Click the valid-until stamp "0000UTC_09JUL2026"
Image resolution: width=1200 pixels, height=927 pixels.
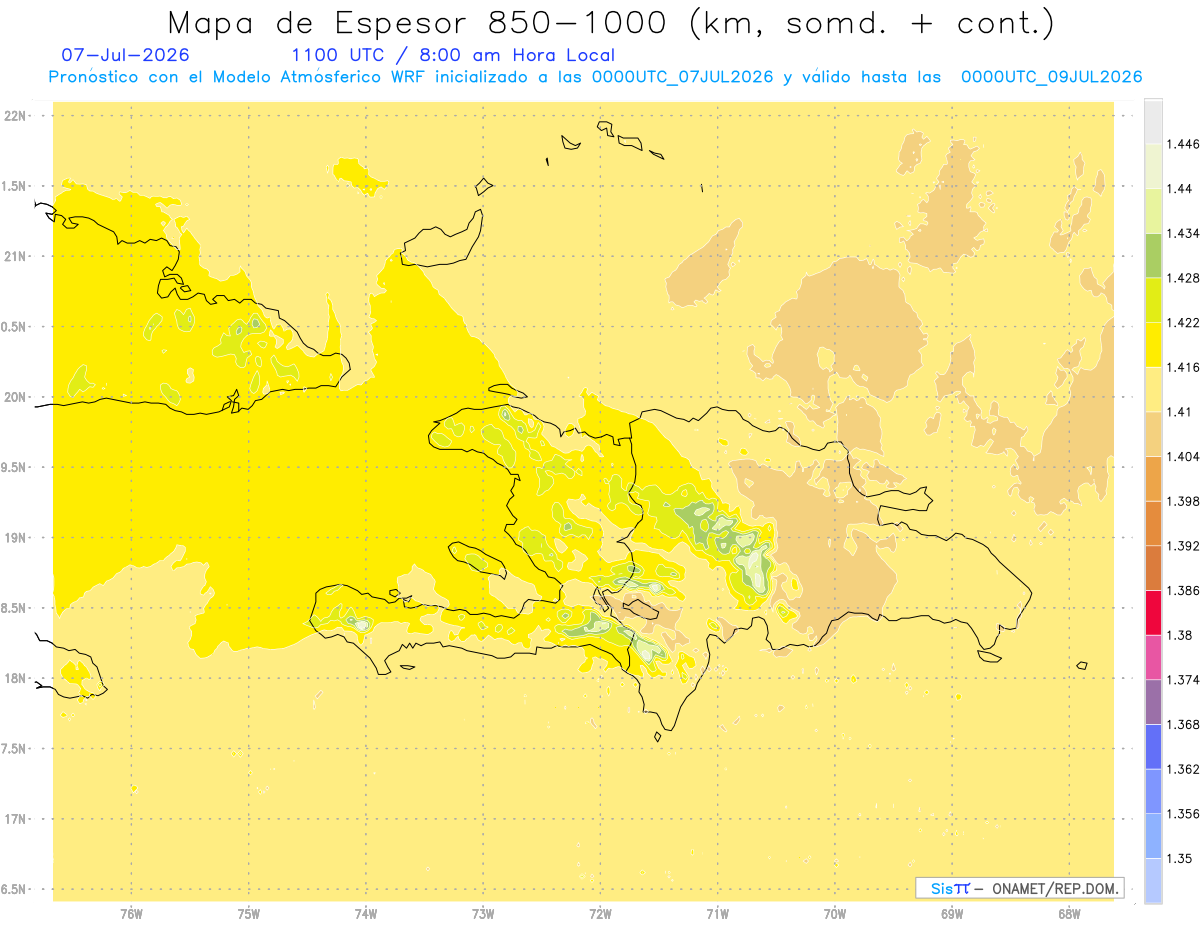coord(1051,77)
